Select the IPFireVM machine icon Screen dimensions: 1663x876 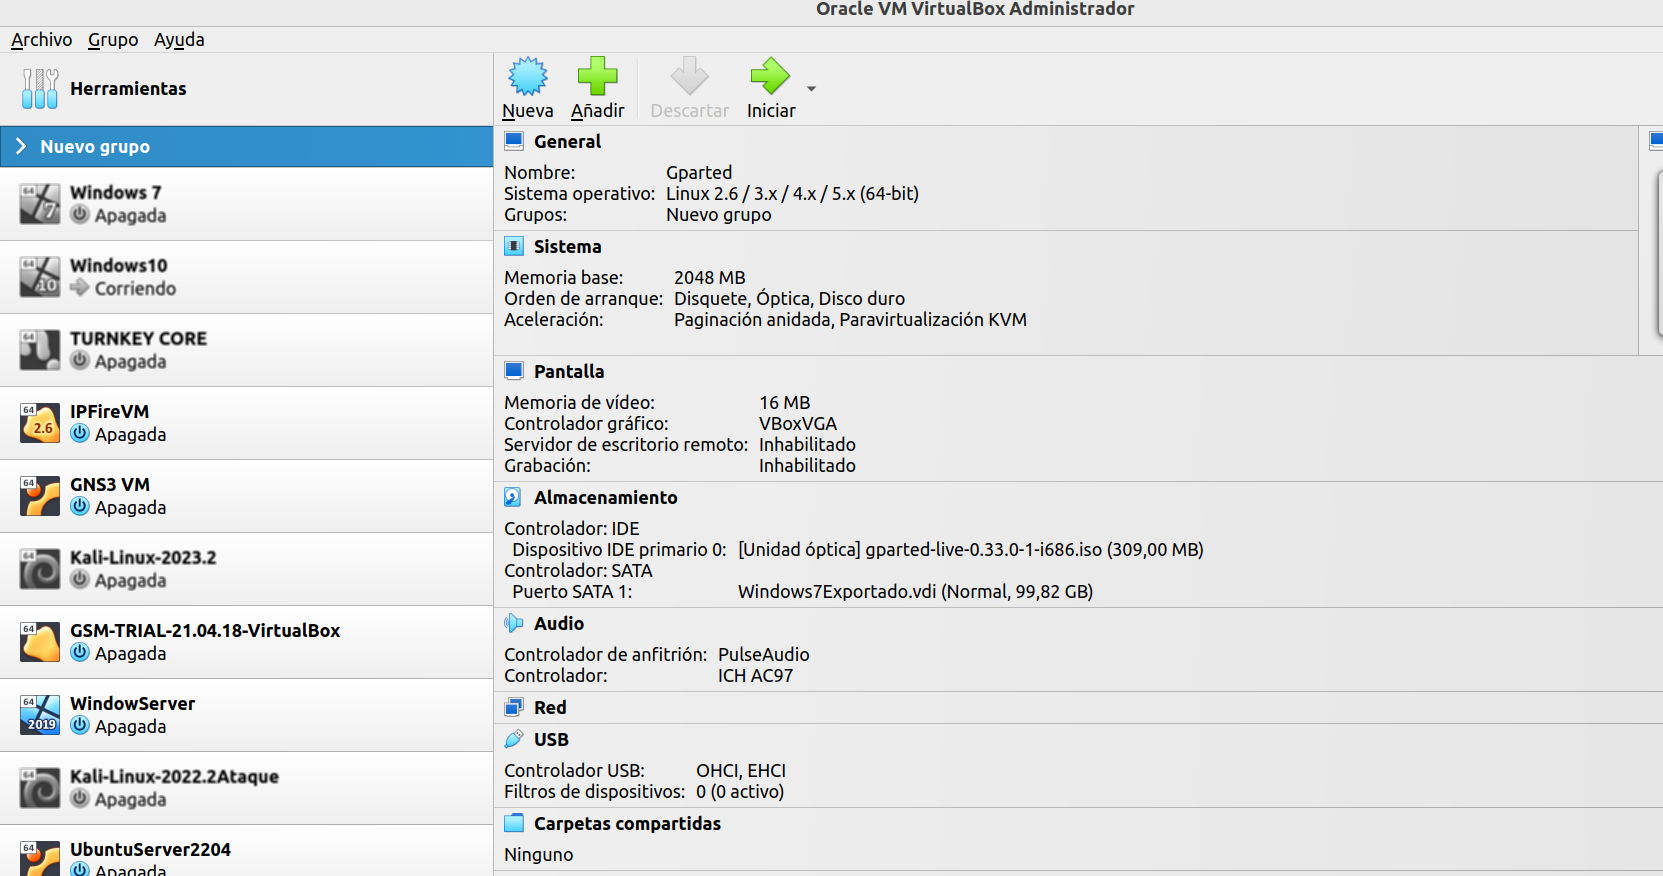click(40, 423)
